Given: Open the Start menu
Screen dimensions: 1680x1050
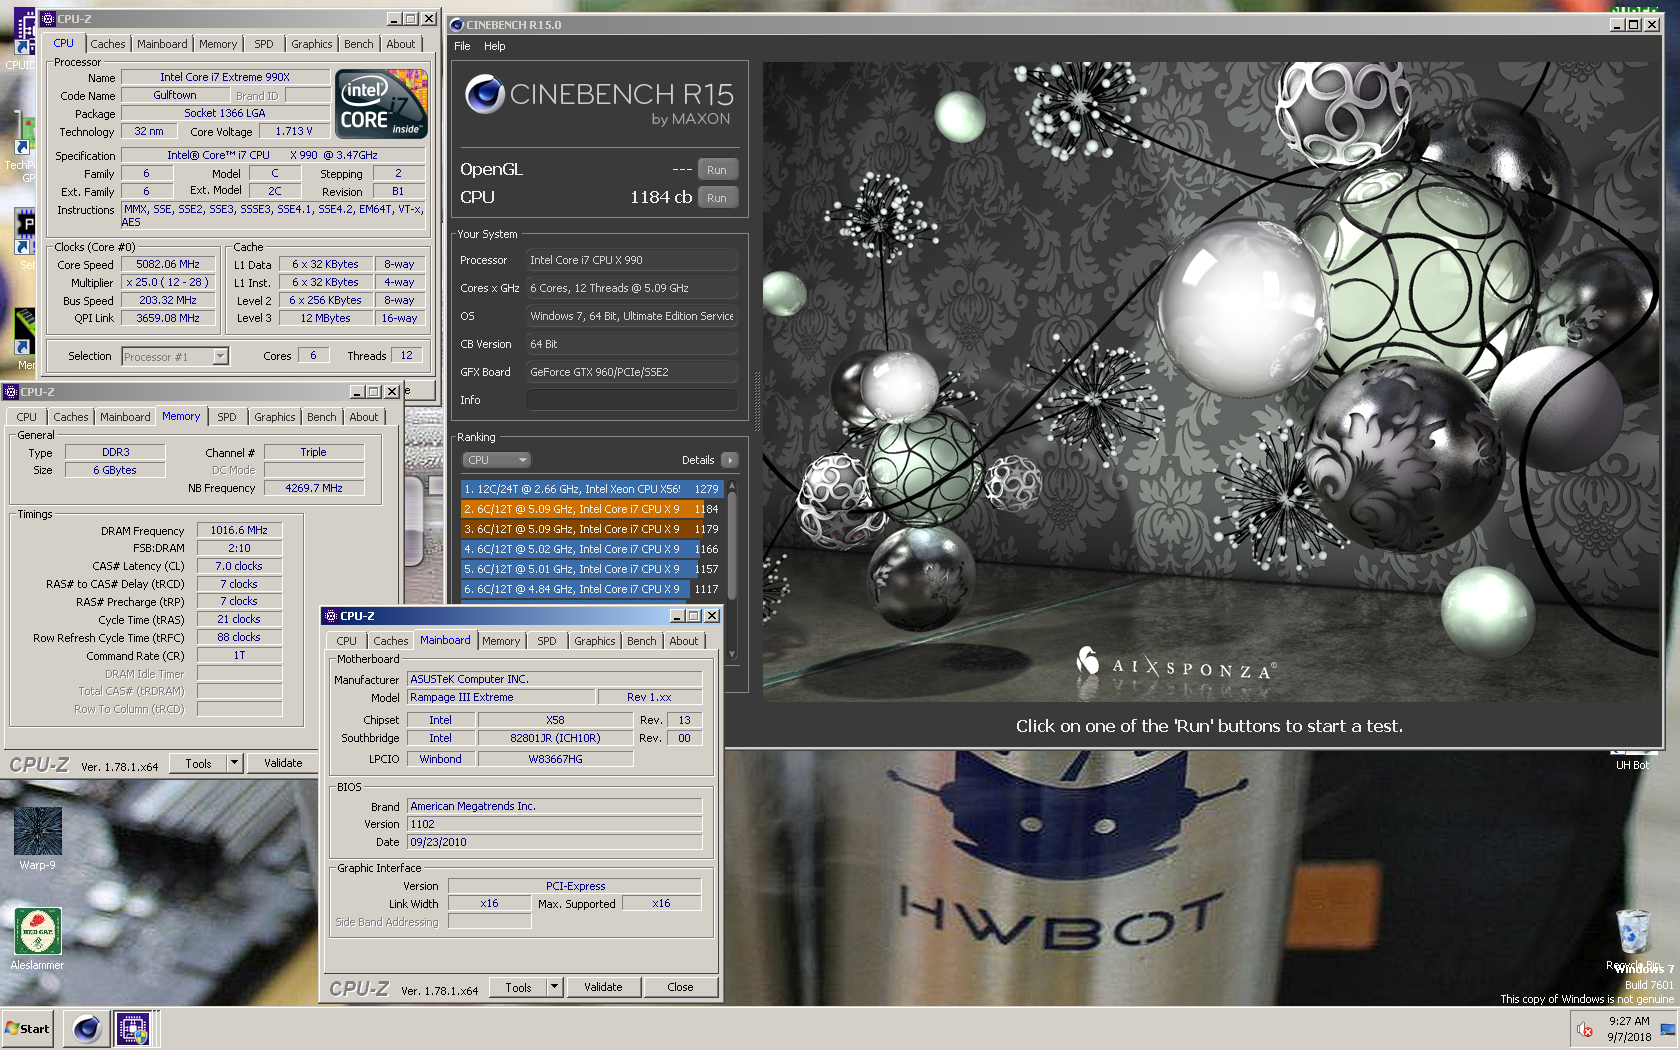Looking at the screenshot, I should 28,1028.
